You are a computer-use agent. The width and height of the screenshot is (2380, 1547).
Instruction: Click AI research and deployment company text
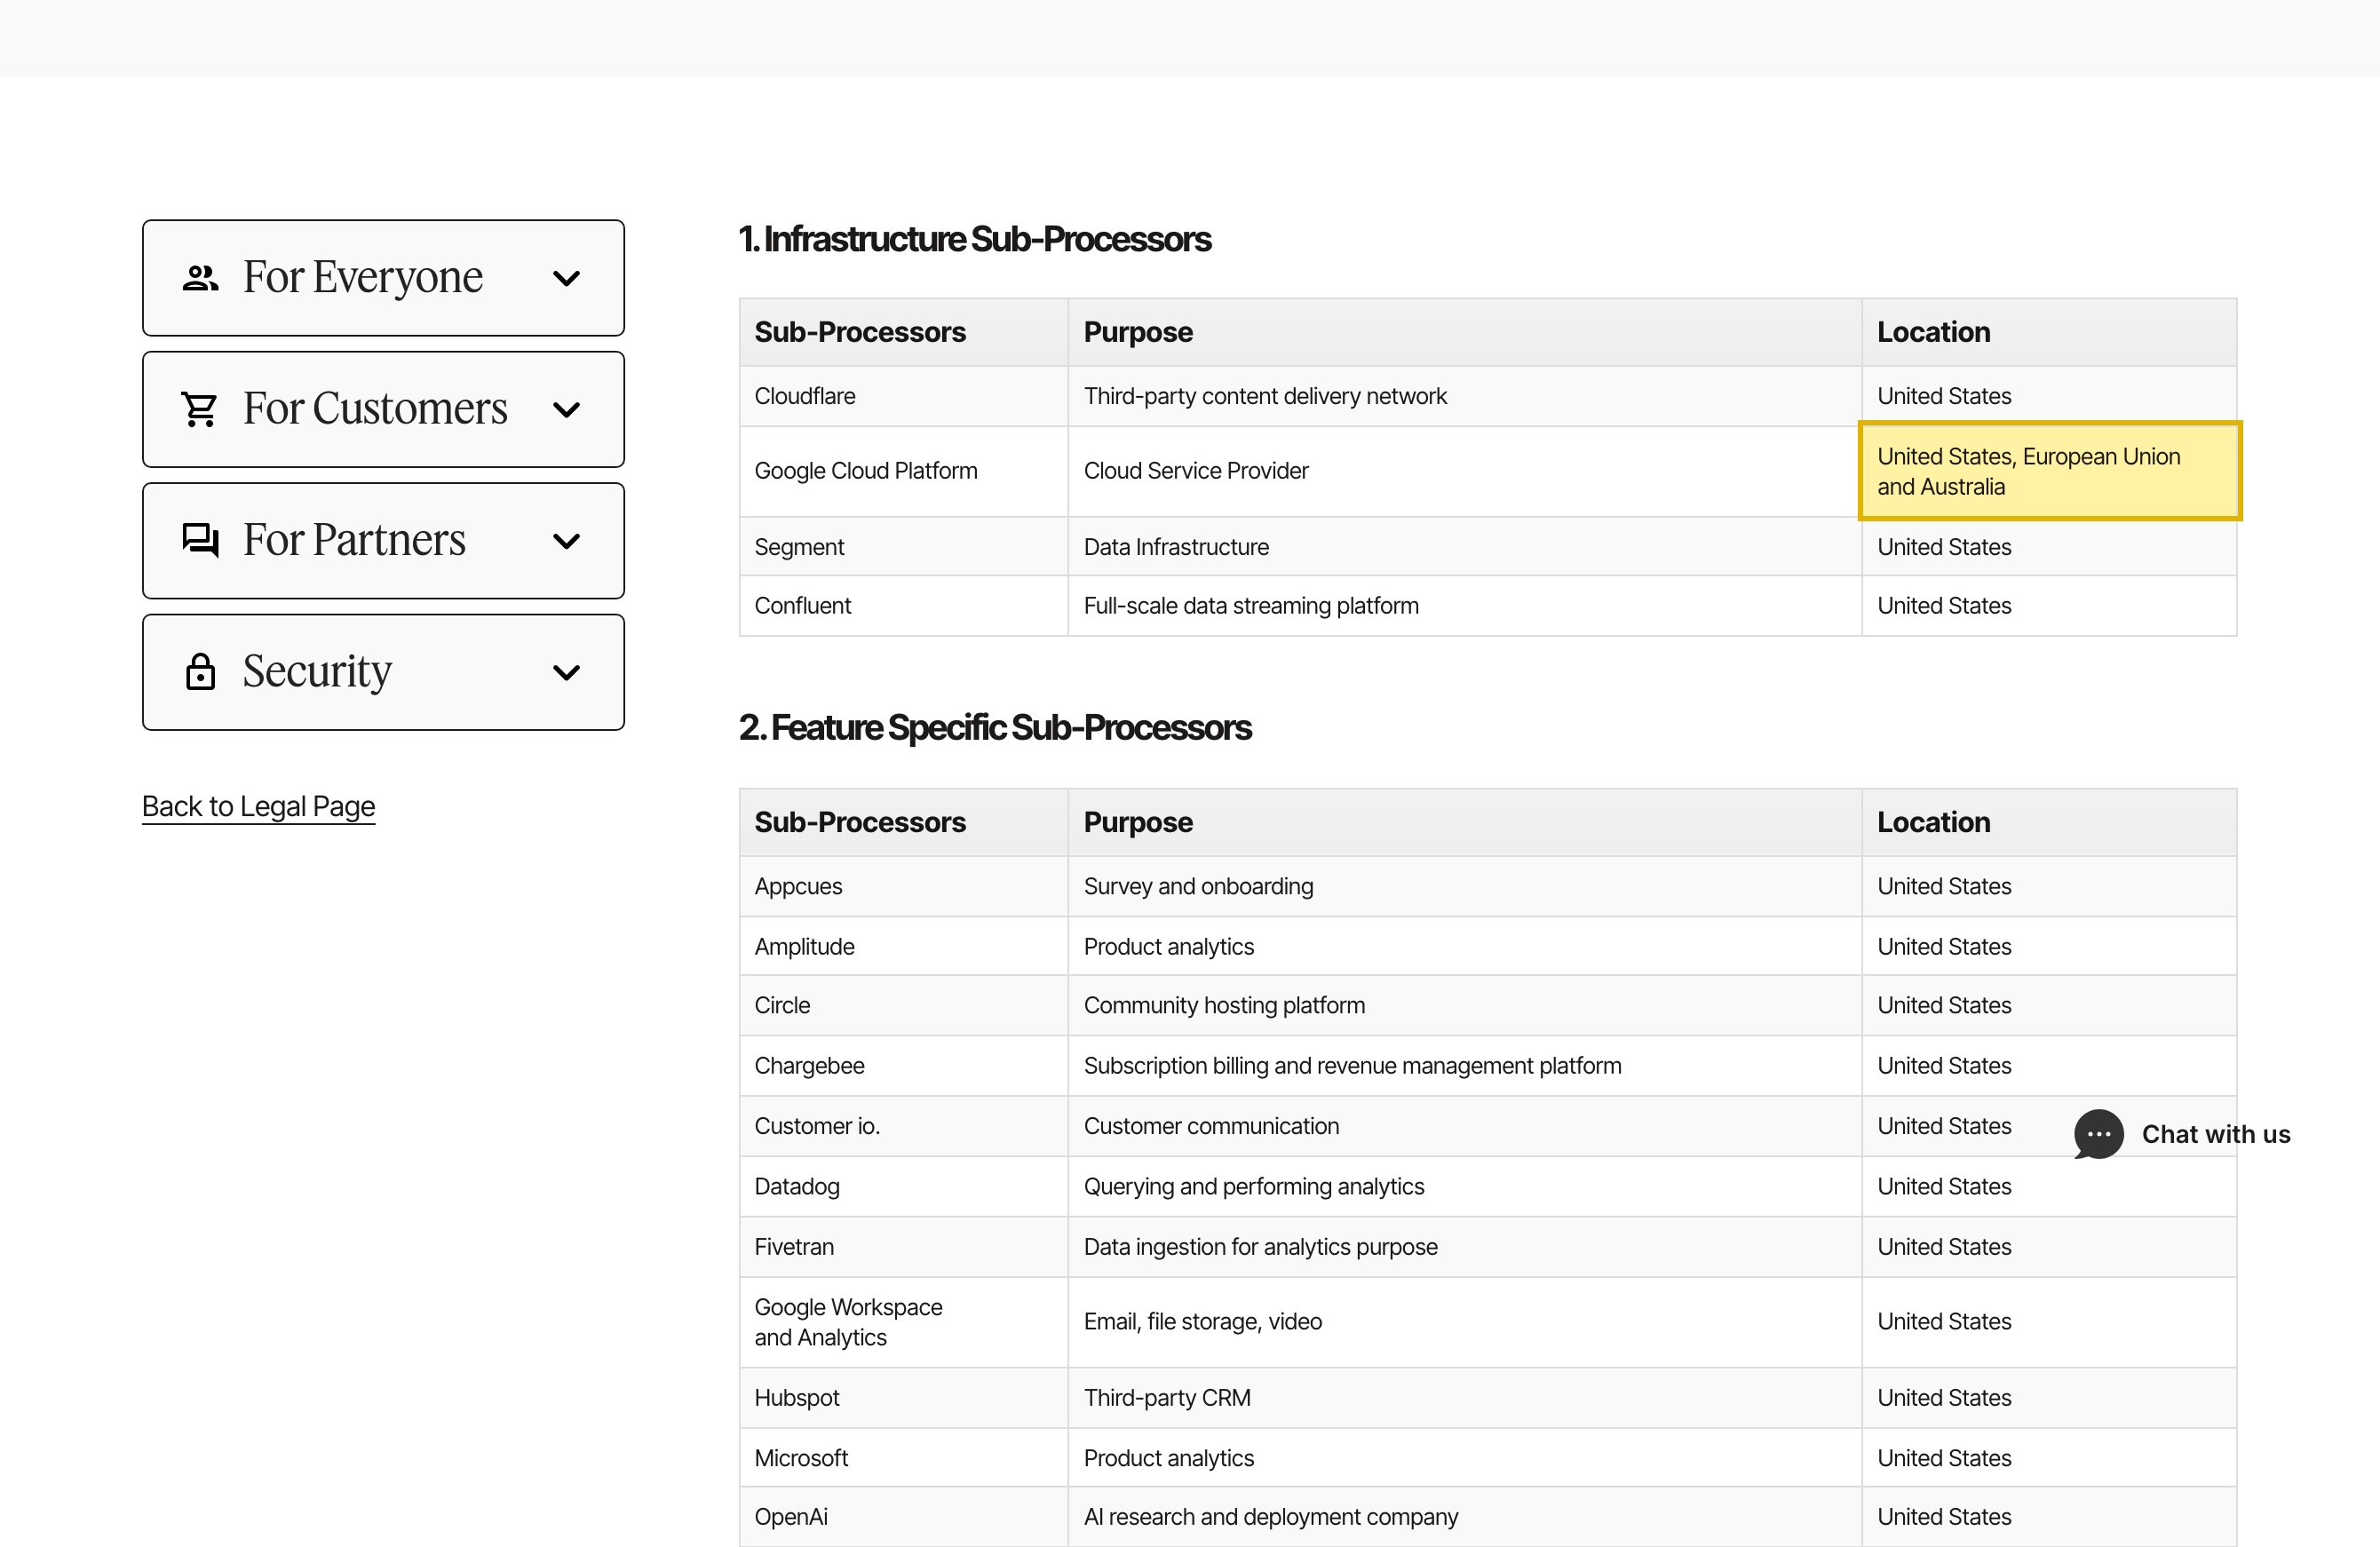(1271, 1517)
